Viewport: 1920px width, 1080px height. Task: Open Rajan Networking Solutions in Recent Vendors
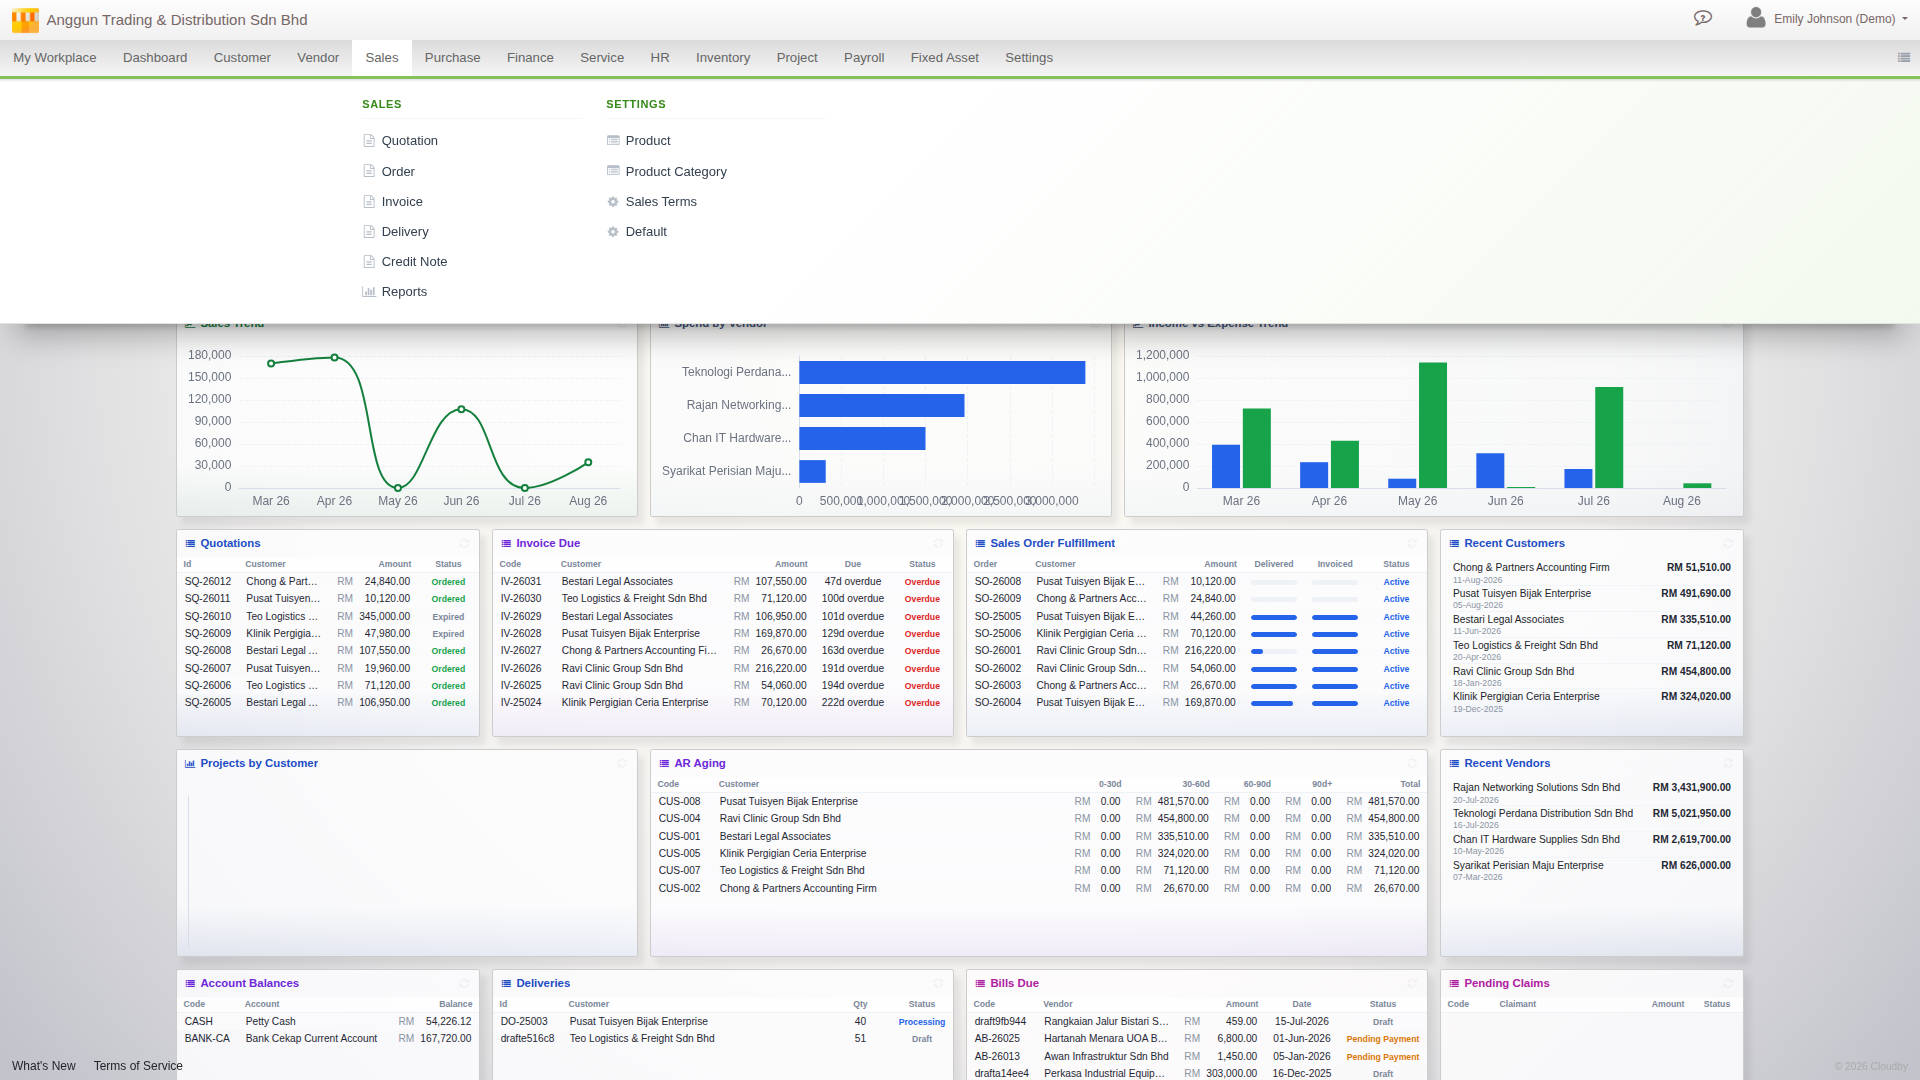tap(1591, 793)
